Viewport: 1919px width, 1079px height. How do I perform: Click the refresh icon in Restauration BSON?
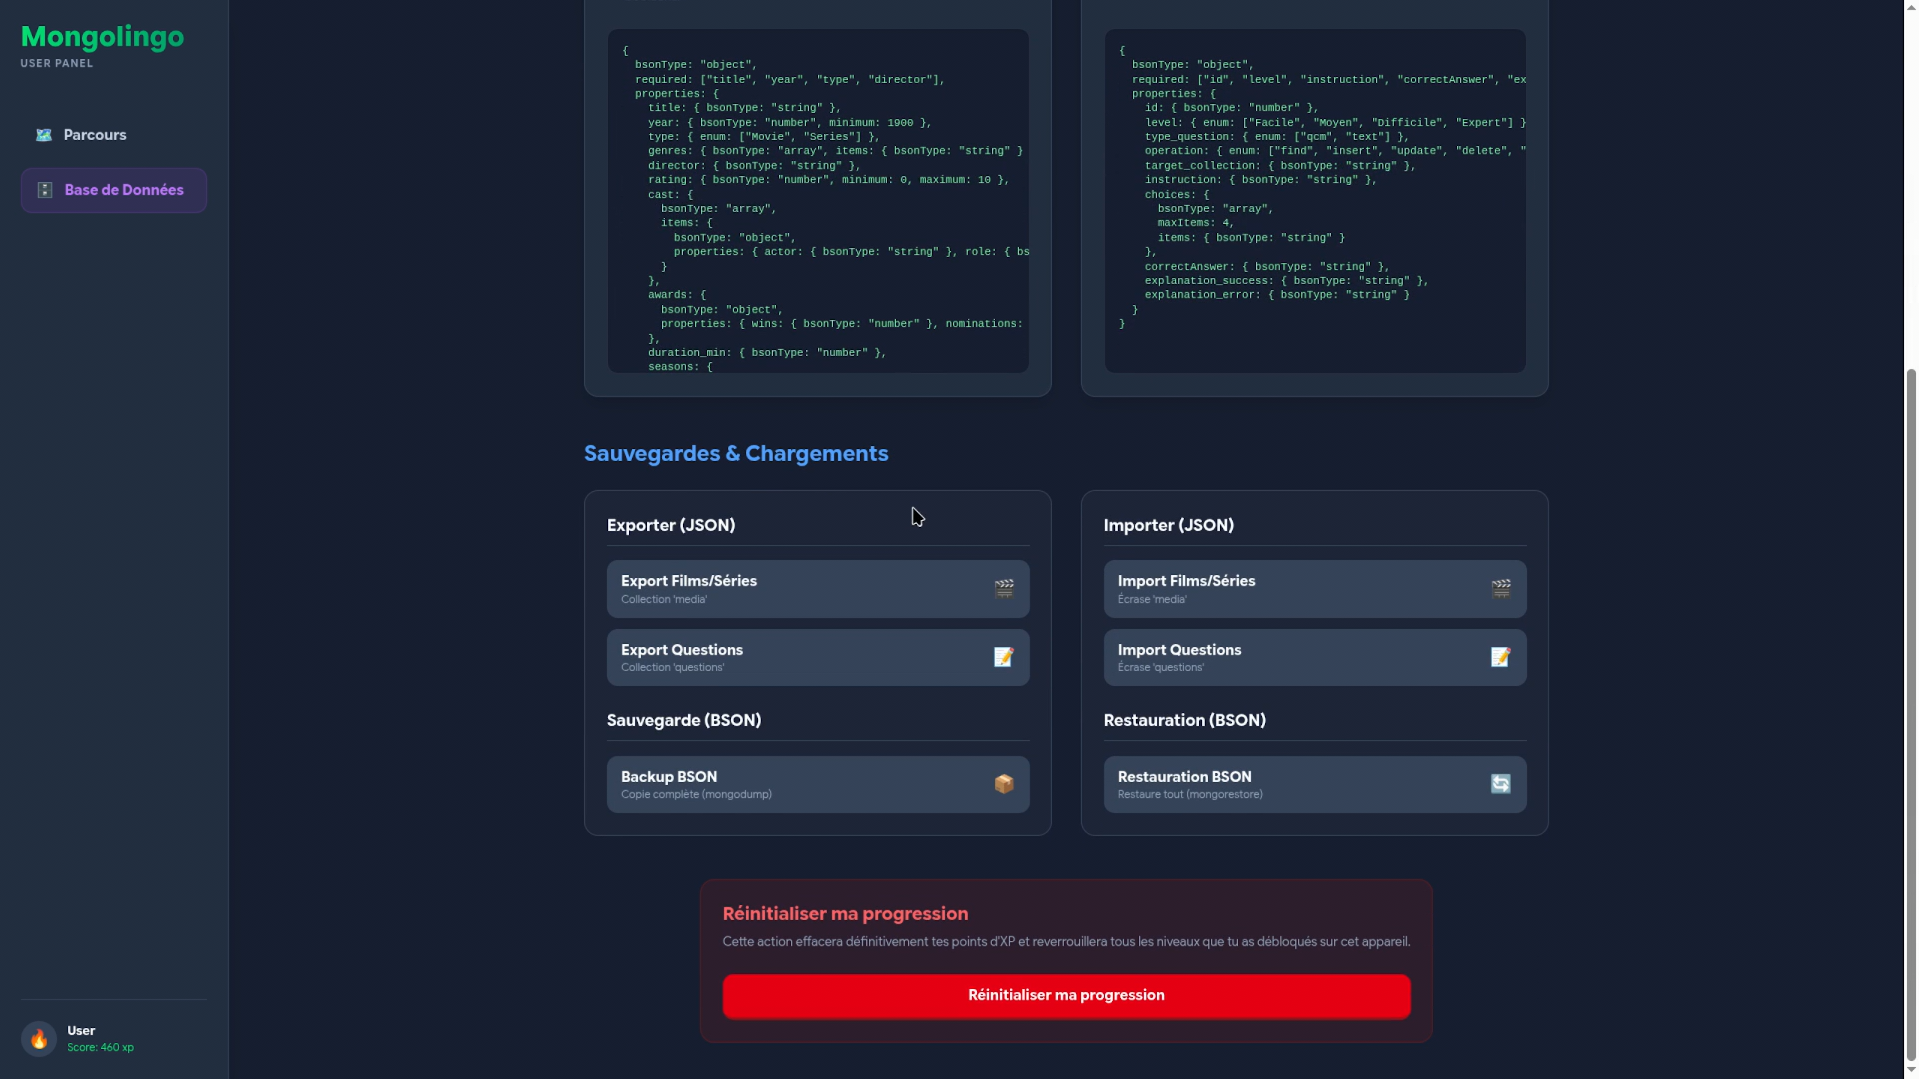tap(1501, 784)
